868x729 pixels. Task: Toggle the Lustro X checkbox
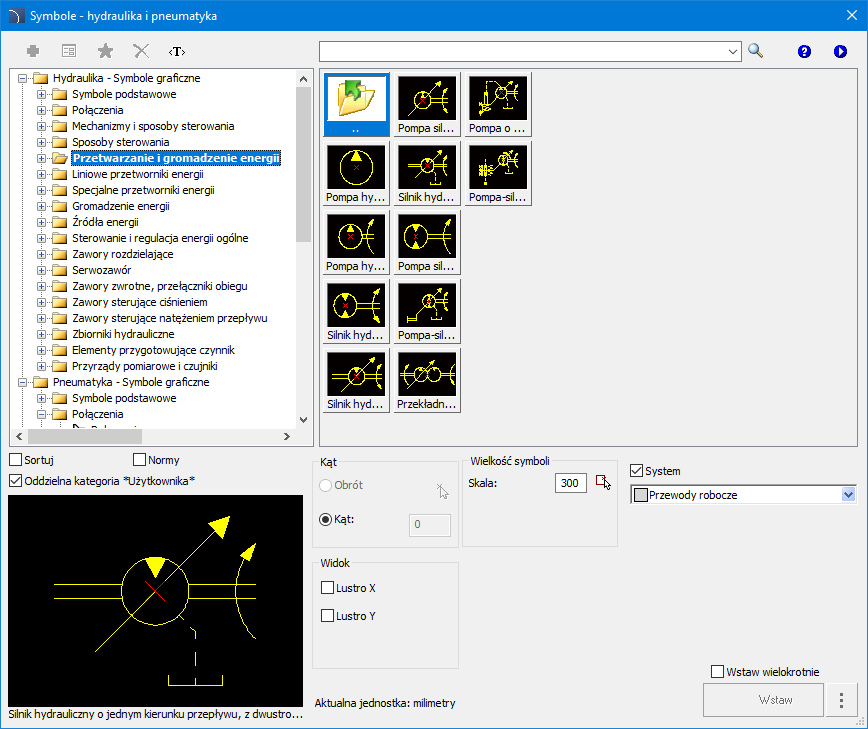327,588
